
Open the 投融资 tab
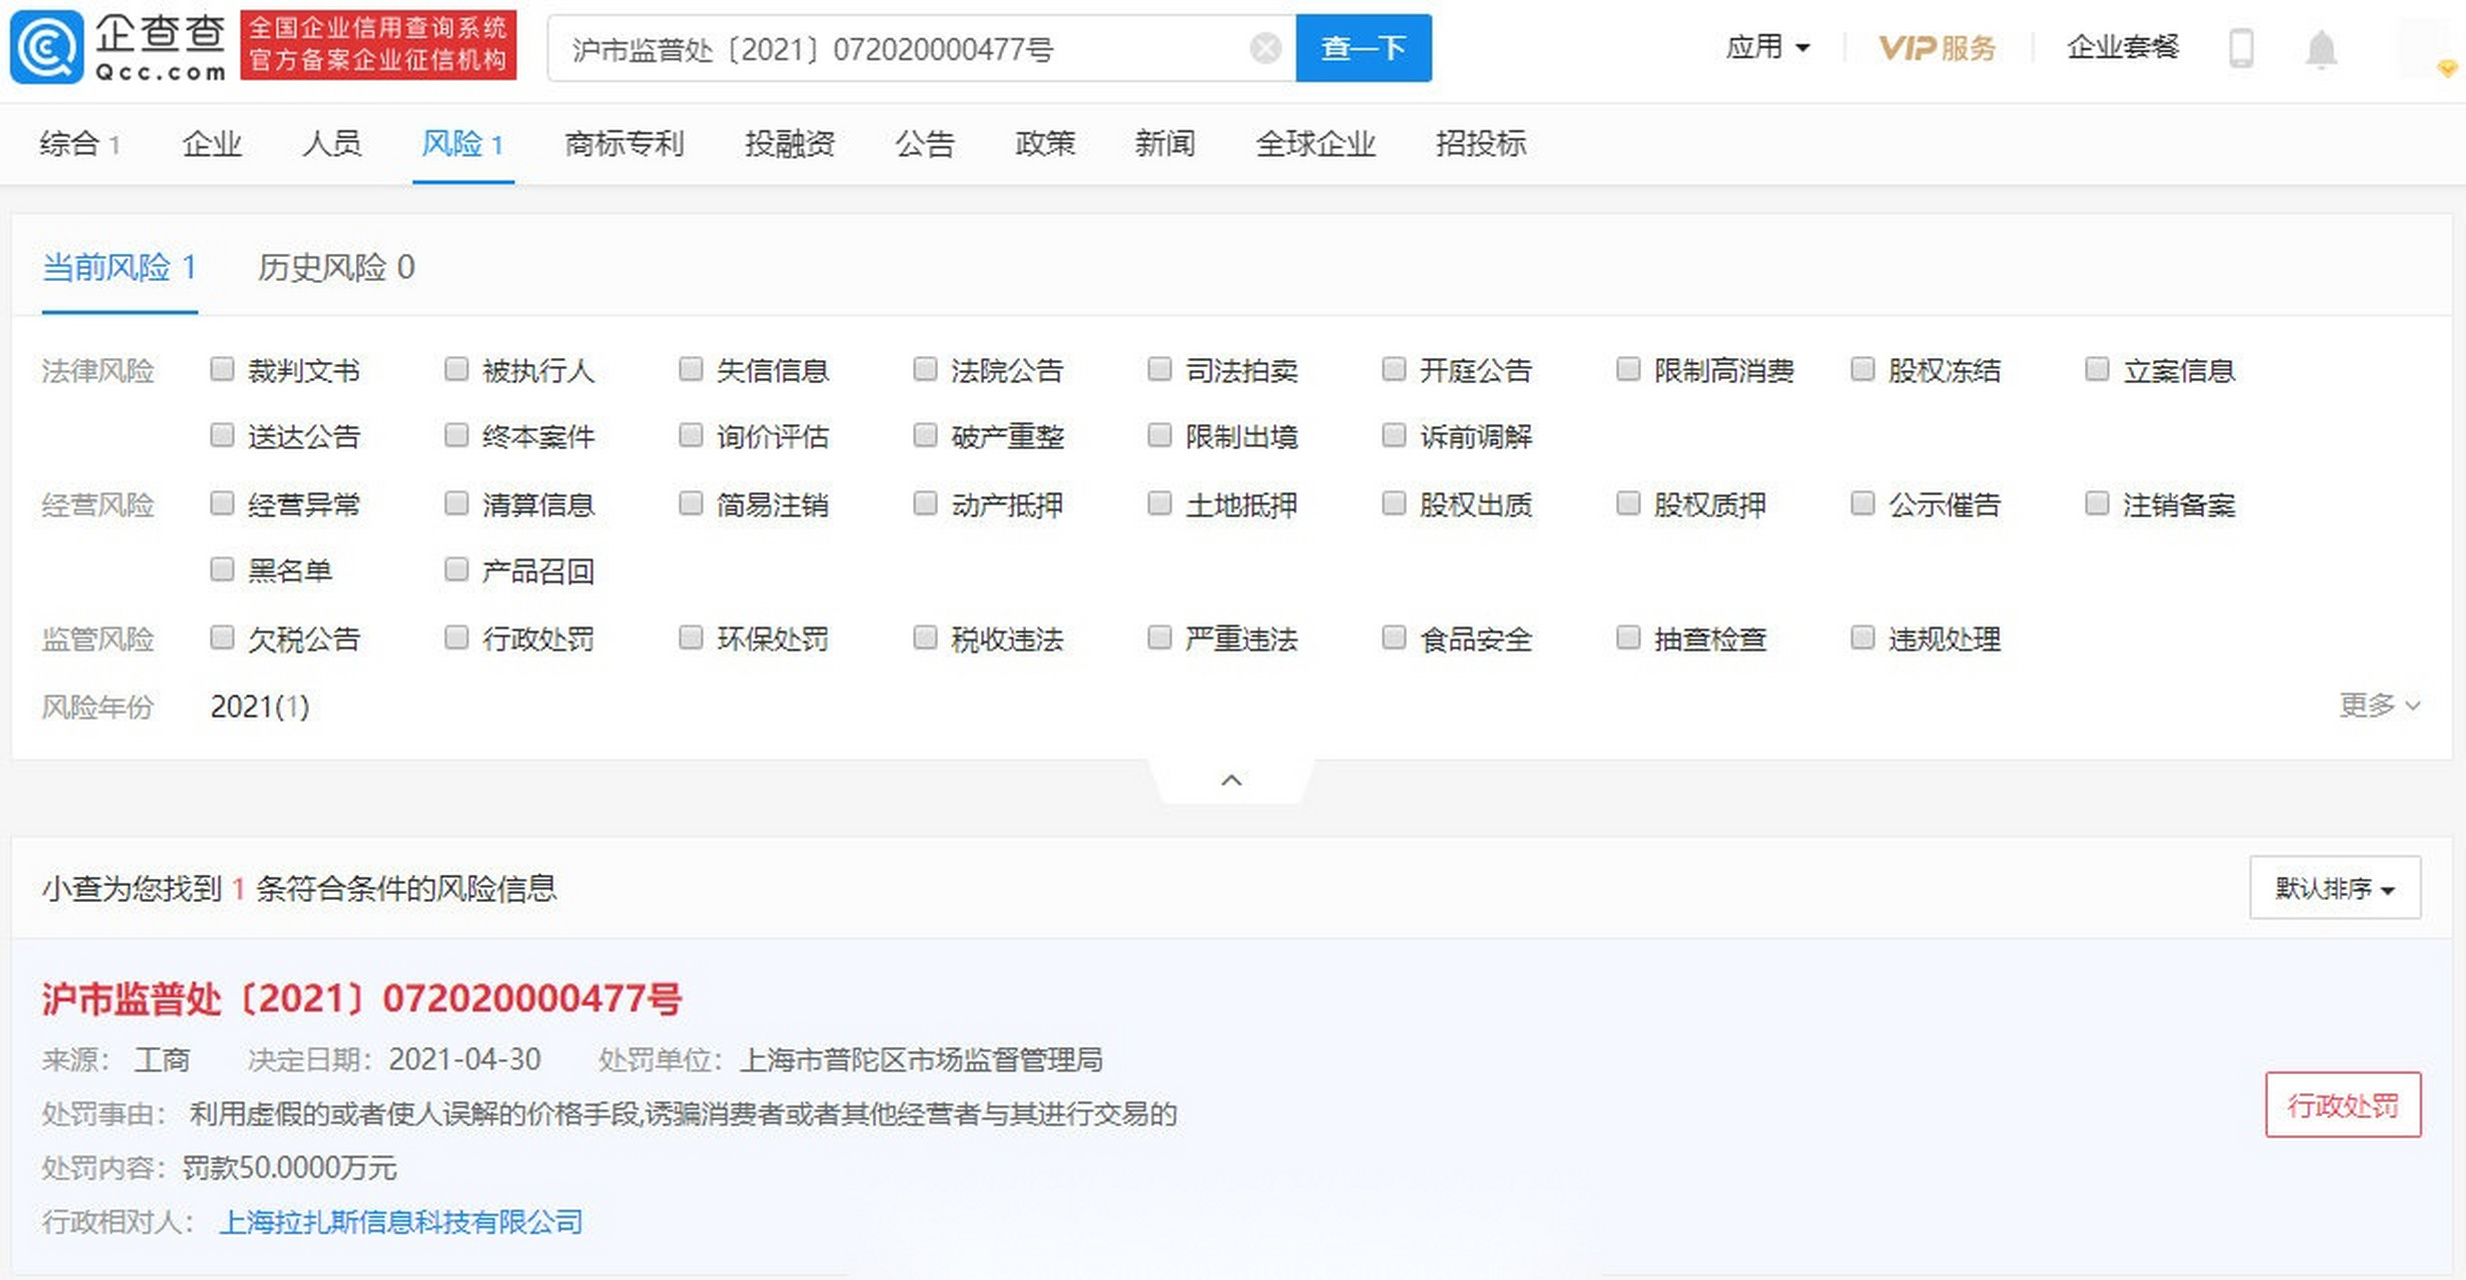(x=789, y=144)
